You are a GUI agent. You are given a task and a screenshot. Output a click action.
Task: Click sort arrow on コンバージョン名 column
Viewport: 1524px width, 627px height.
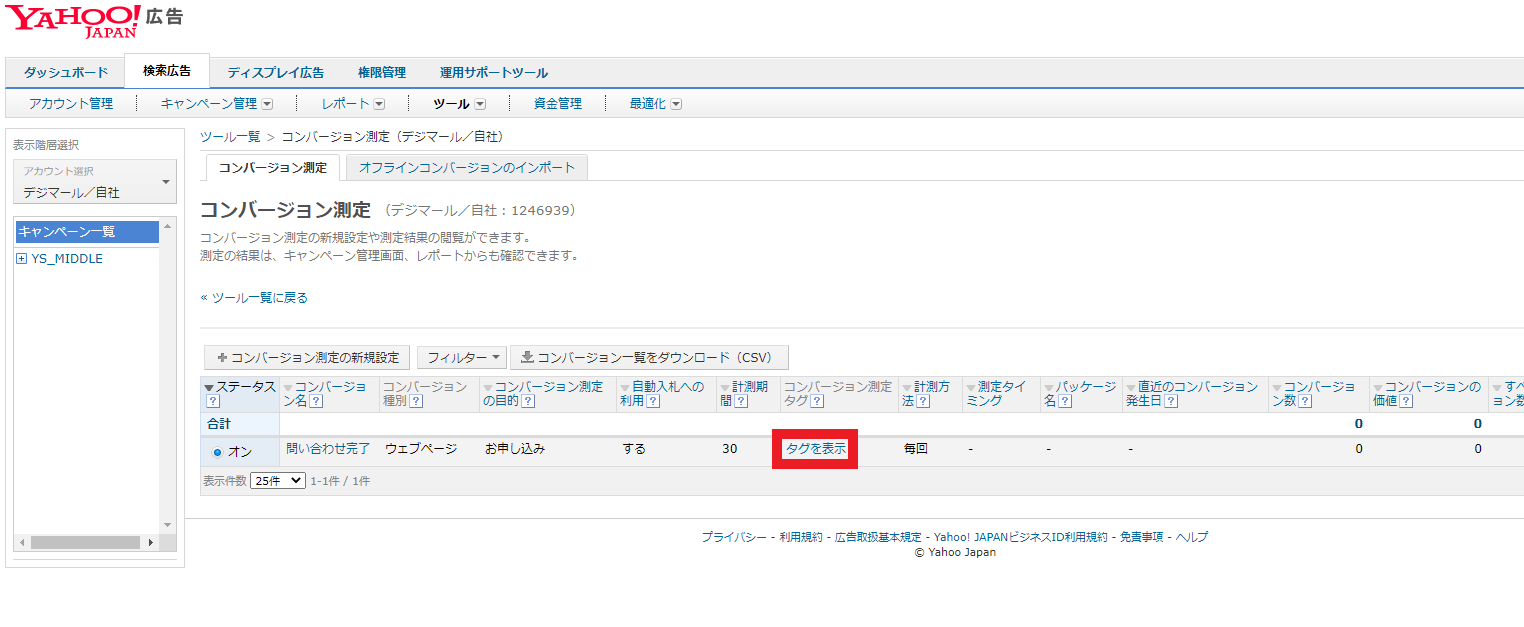tap(289, 388)
